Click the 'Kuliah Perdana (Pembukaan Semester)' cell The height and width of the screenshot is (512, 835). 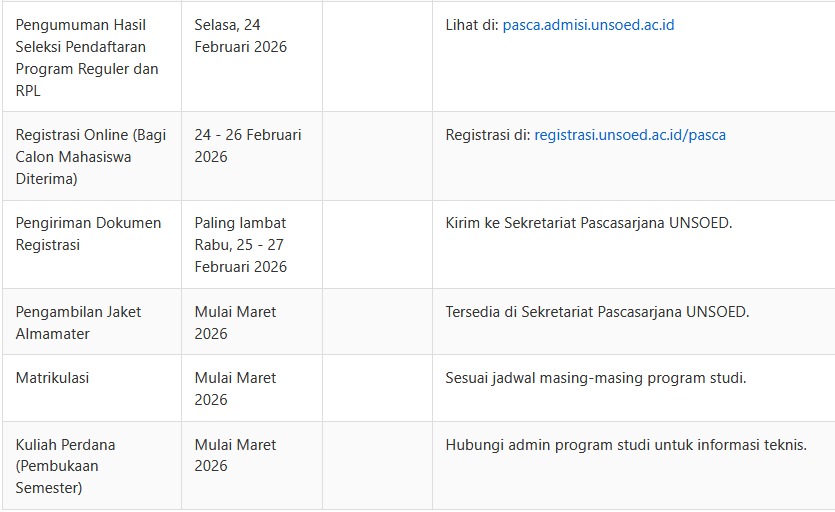coord(65,466)
